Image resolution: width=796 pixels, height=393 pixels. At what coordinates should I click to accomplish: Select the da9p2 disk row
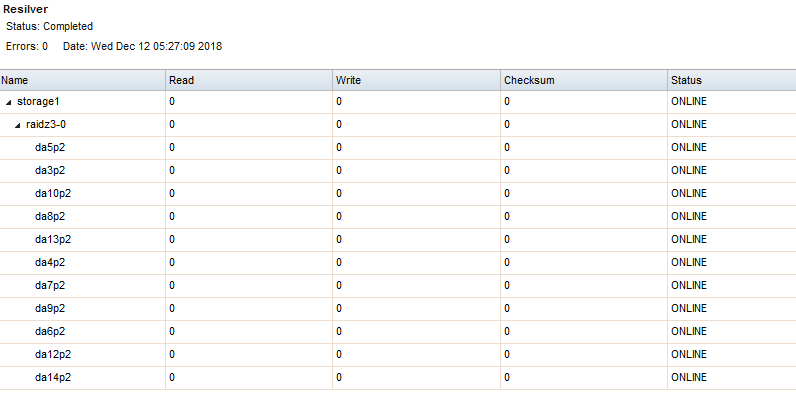point(398,308)
